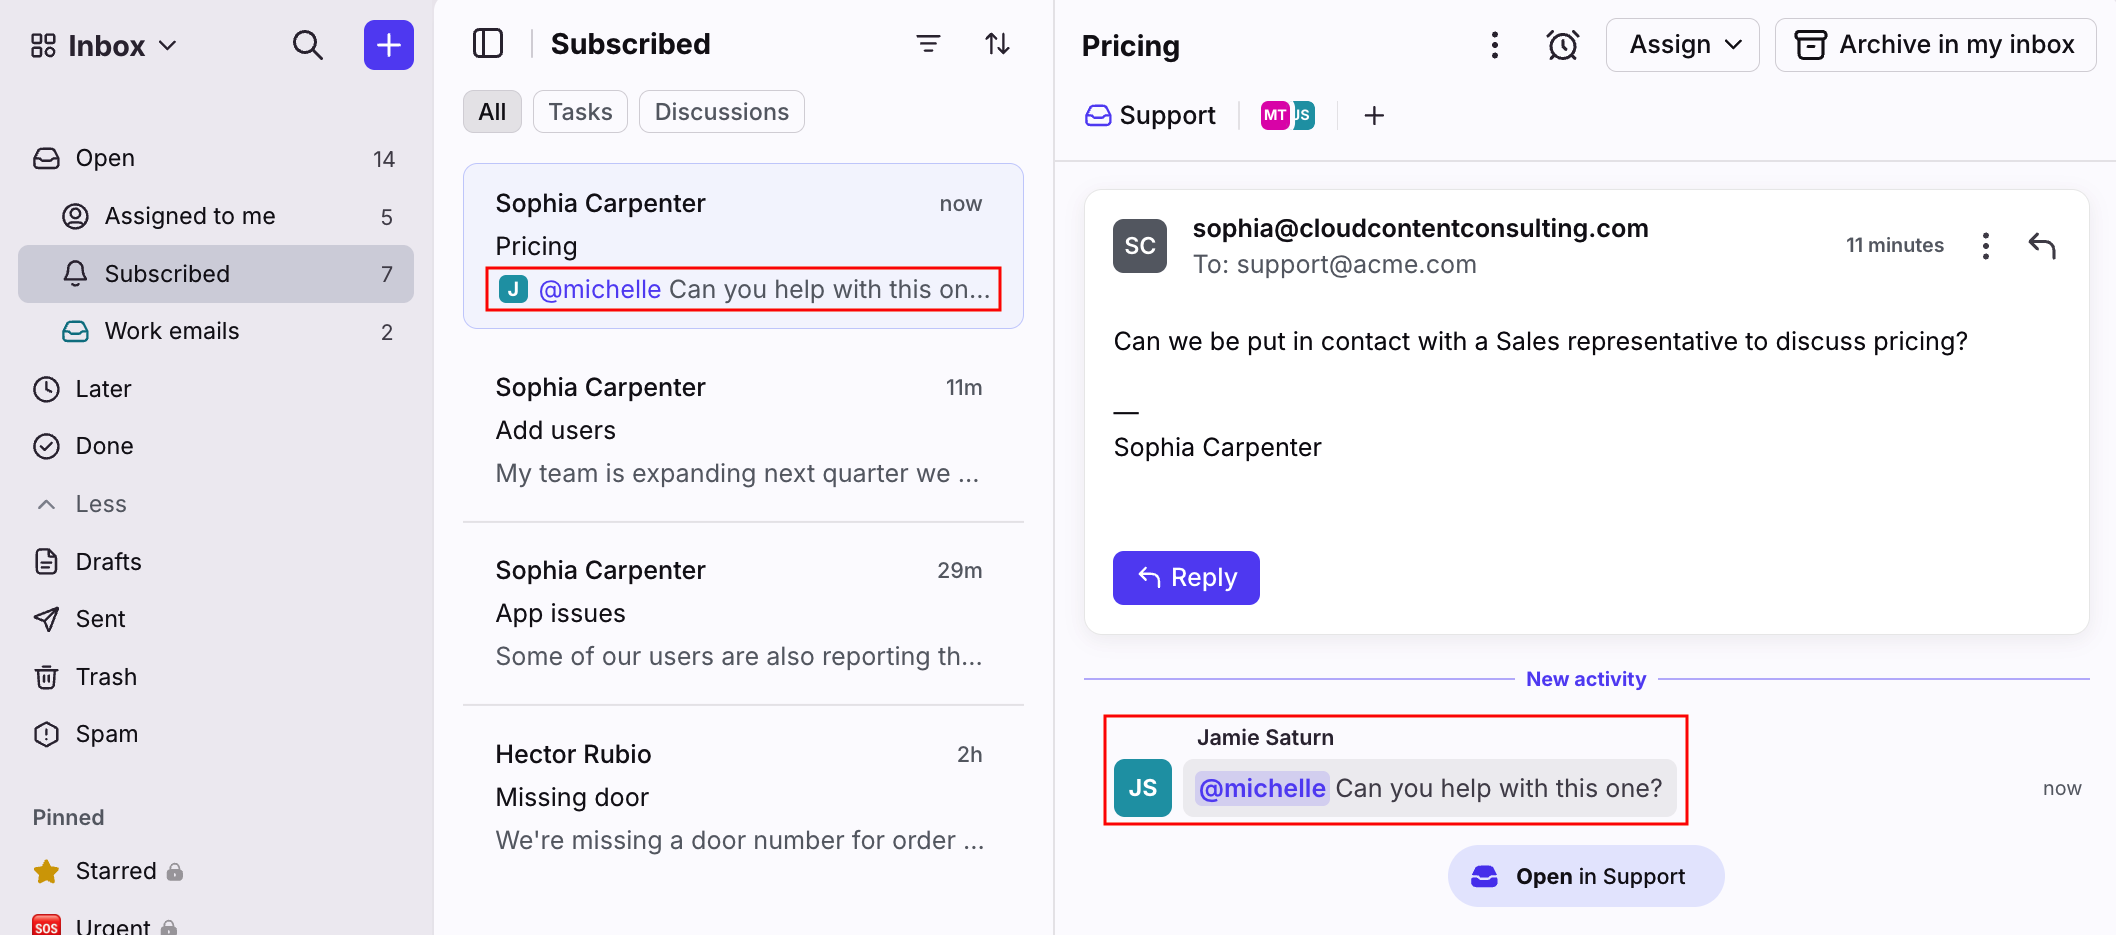Click the blue Reply button
Viewport: 2116px width, 935px height.
(x=1186, y=578)
